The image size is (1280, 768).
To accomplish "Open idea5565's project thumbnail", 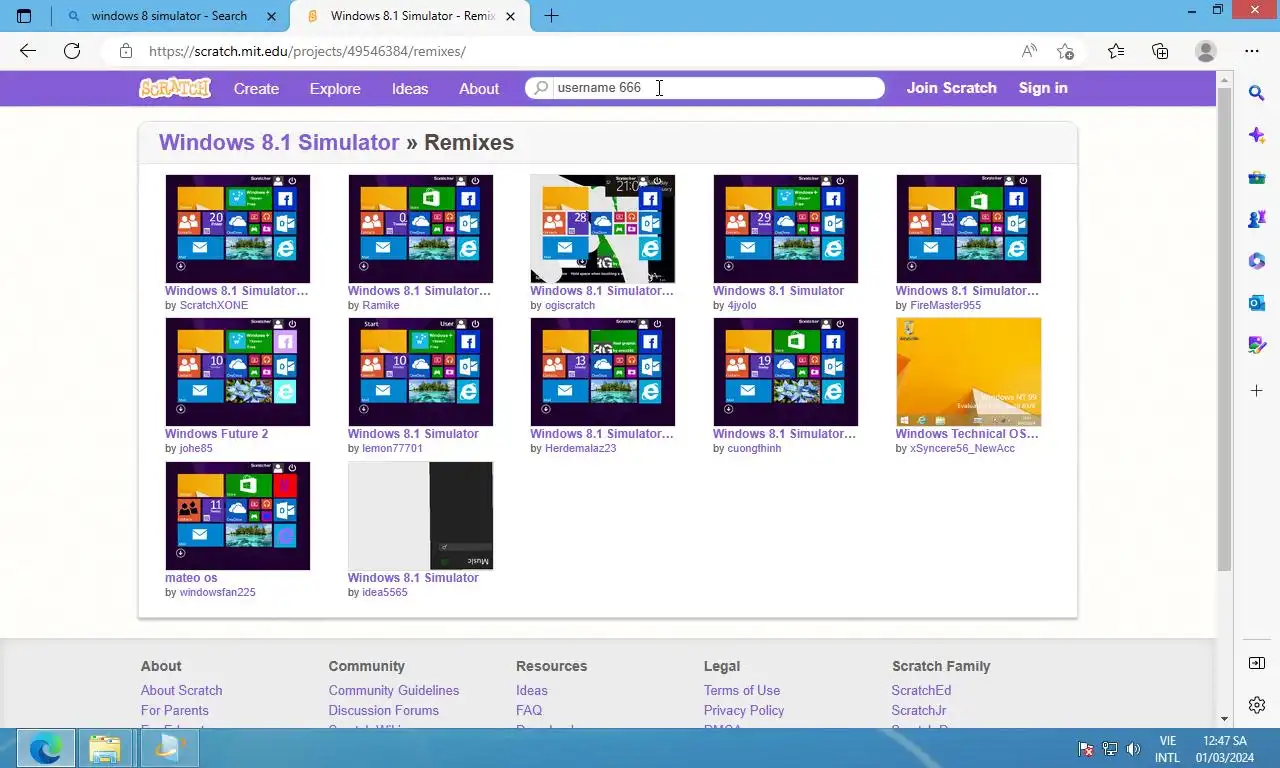I will (420, 516).
